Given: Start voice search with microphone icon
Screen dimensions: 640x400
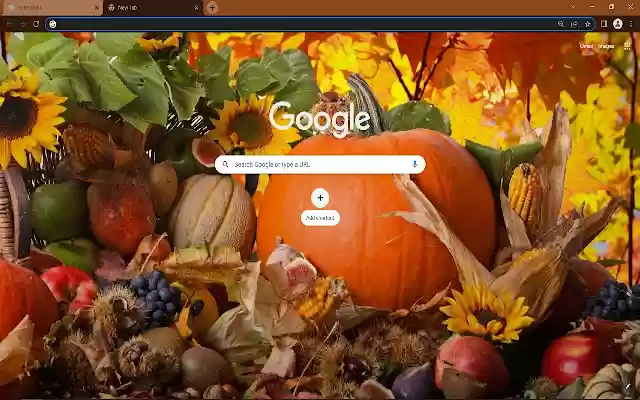Looking at the screenshot, I should [x=415, y=164].
